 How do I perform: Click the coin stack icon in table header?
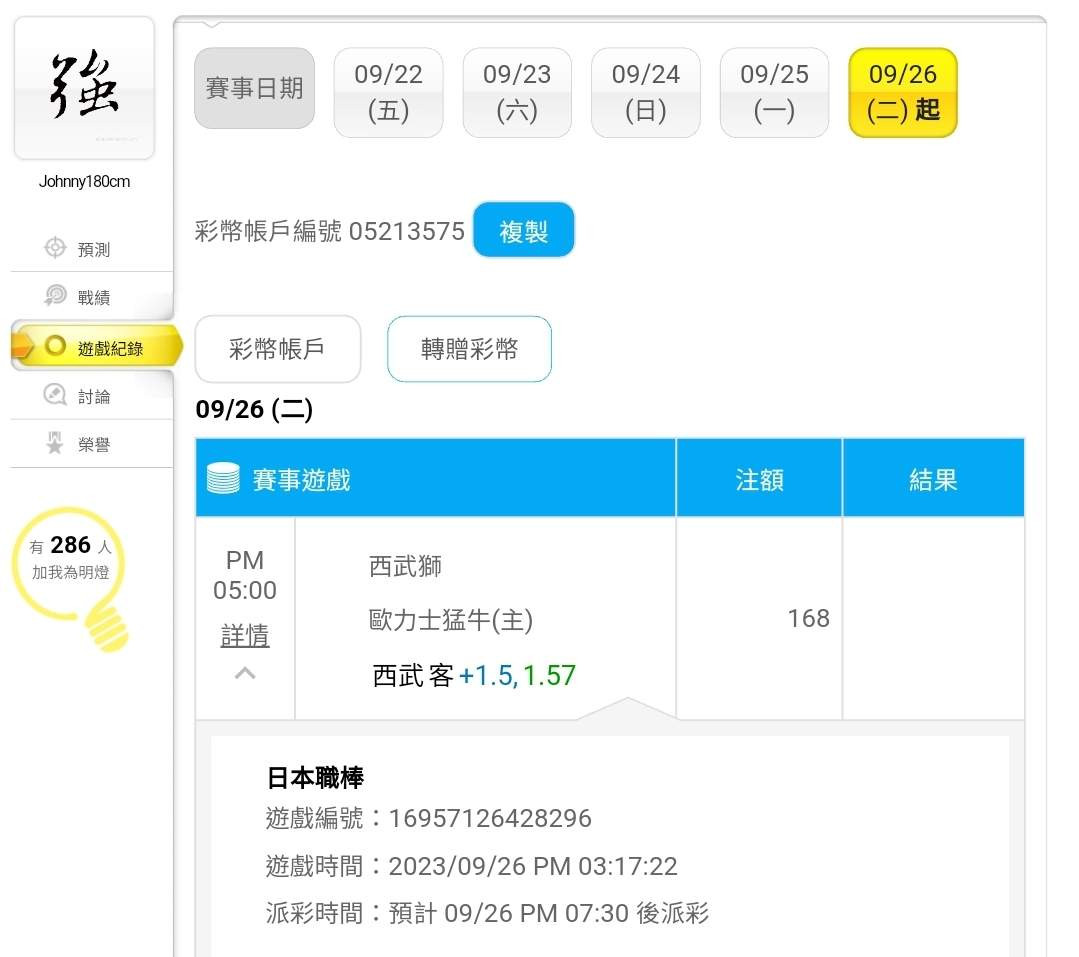(x=224, y=478)
